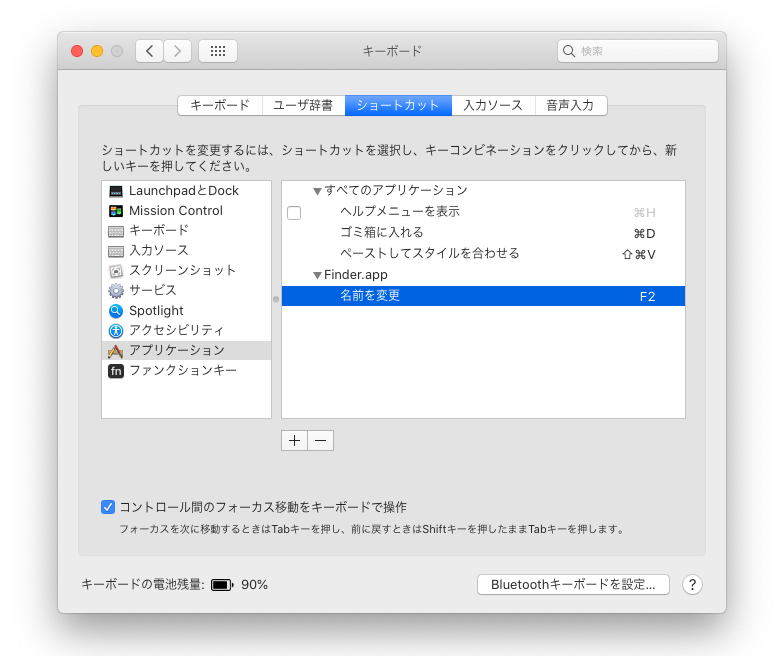Select LaunchpadとDock in the list
The height and width of the screenshot is (656, 780).
click(187, 191)
